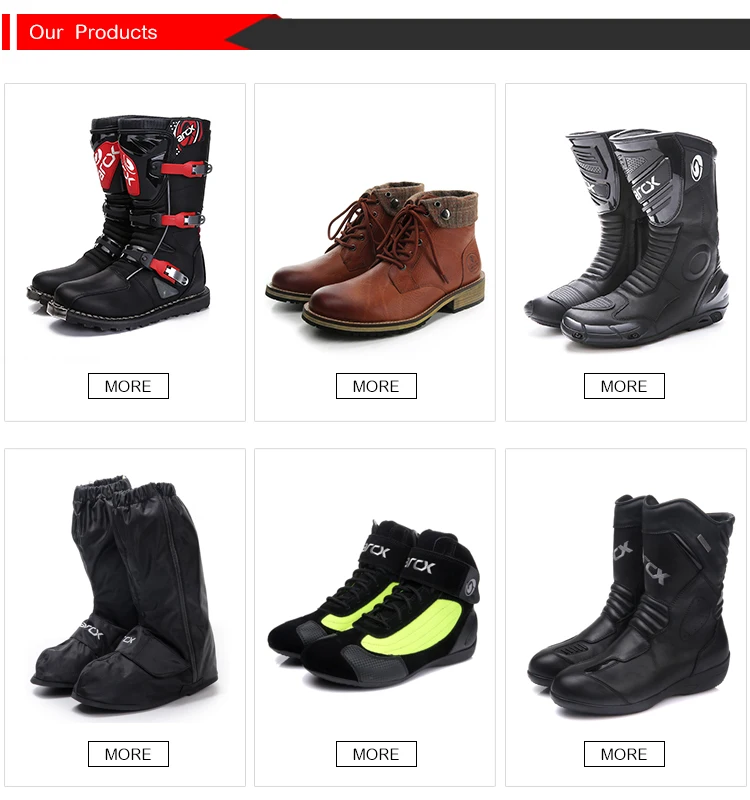The height and width of the screenshot is (800, 750).
Task: Open the brown lace-up leather boots image
Action: (376, 257)
